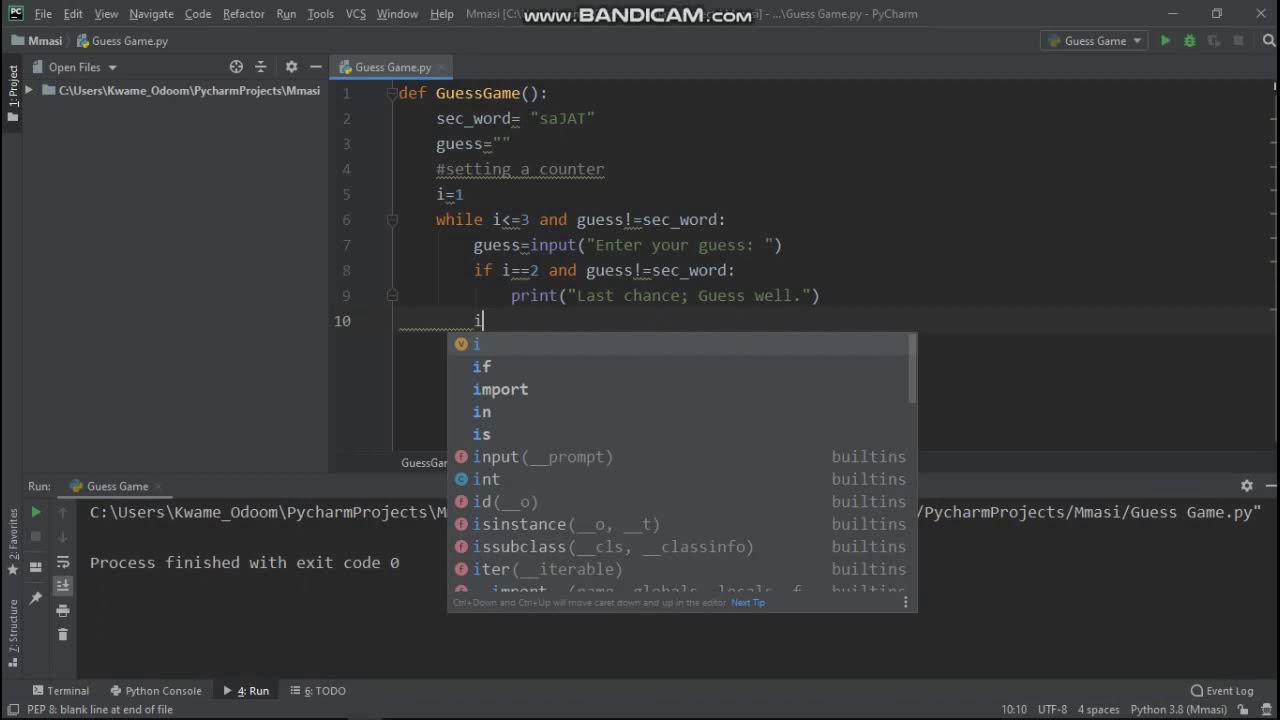Click the 4: Run tool window button

246,691
